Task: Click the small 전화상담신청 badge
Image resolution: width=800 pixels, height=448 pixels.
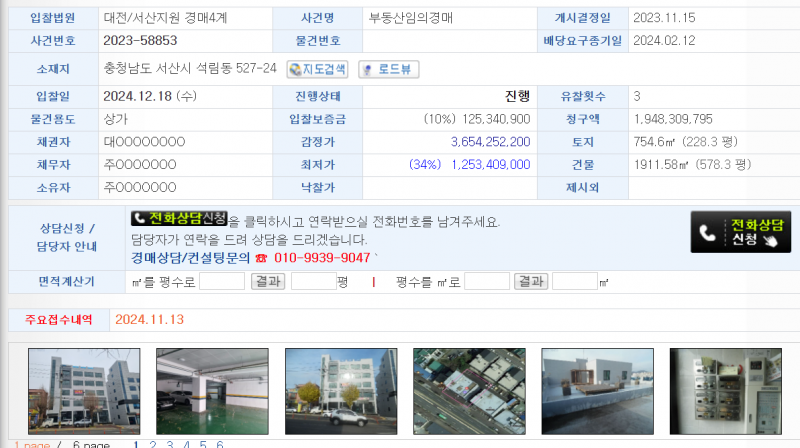Action: point(179,219)
